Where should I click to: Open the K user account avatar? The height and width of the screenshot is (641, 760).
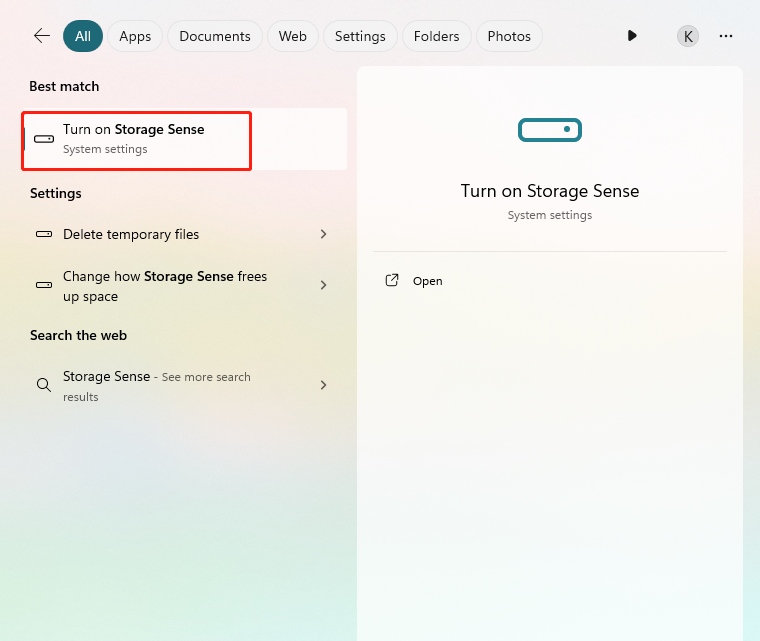(688, 36)
